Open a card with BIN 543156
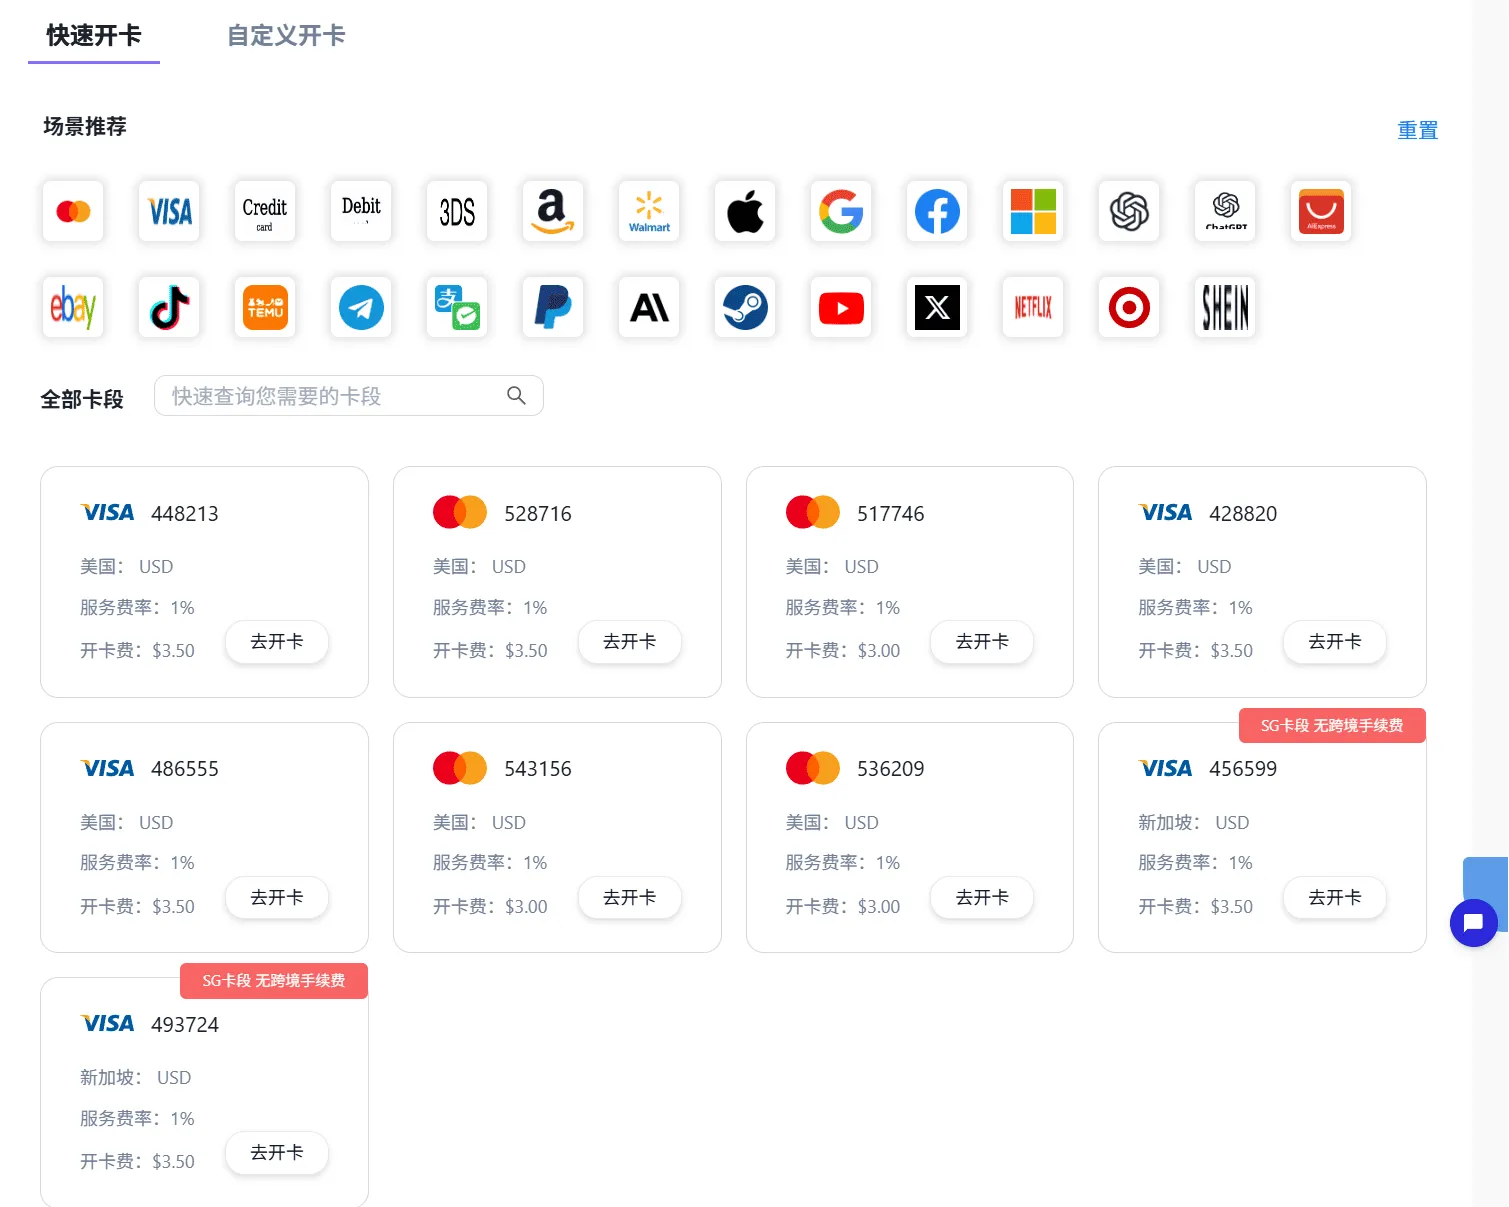This screenshot has height=1207, width=1509. coord(630,898)
